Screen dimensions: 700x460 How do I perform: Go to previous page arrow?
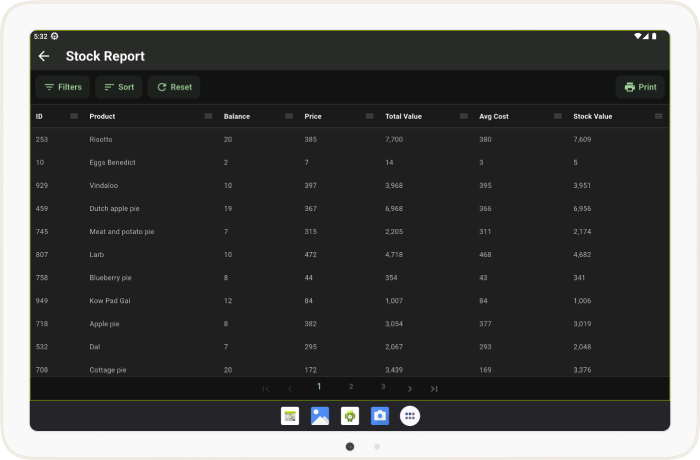pos(290,389)
